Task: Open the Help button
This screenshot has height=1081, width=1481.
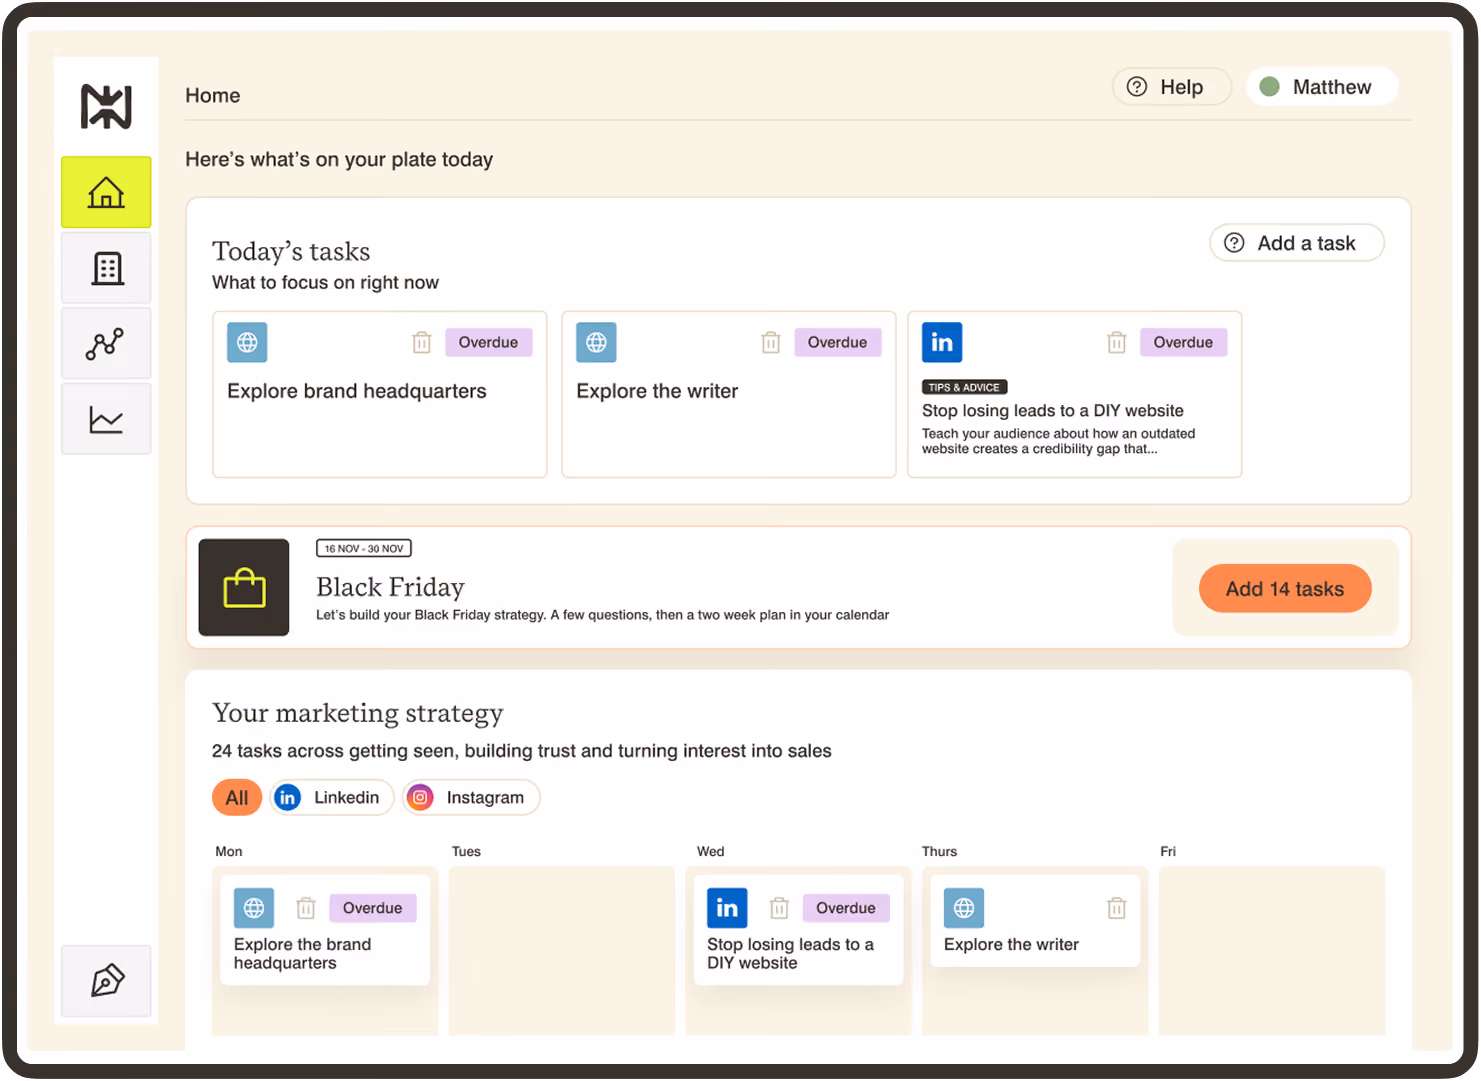Action: [x=1171, y=87]
